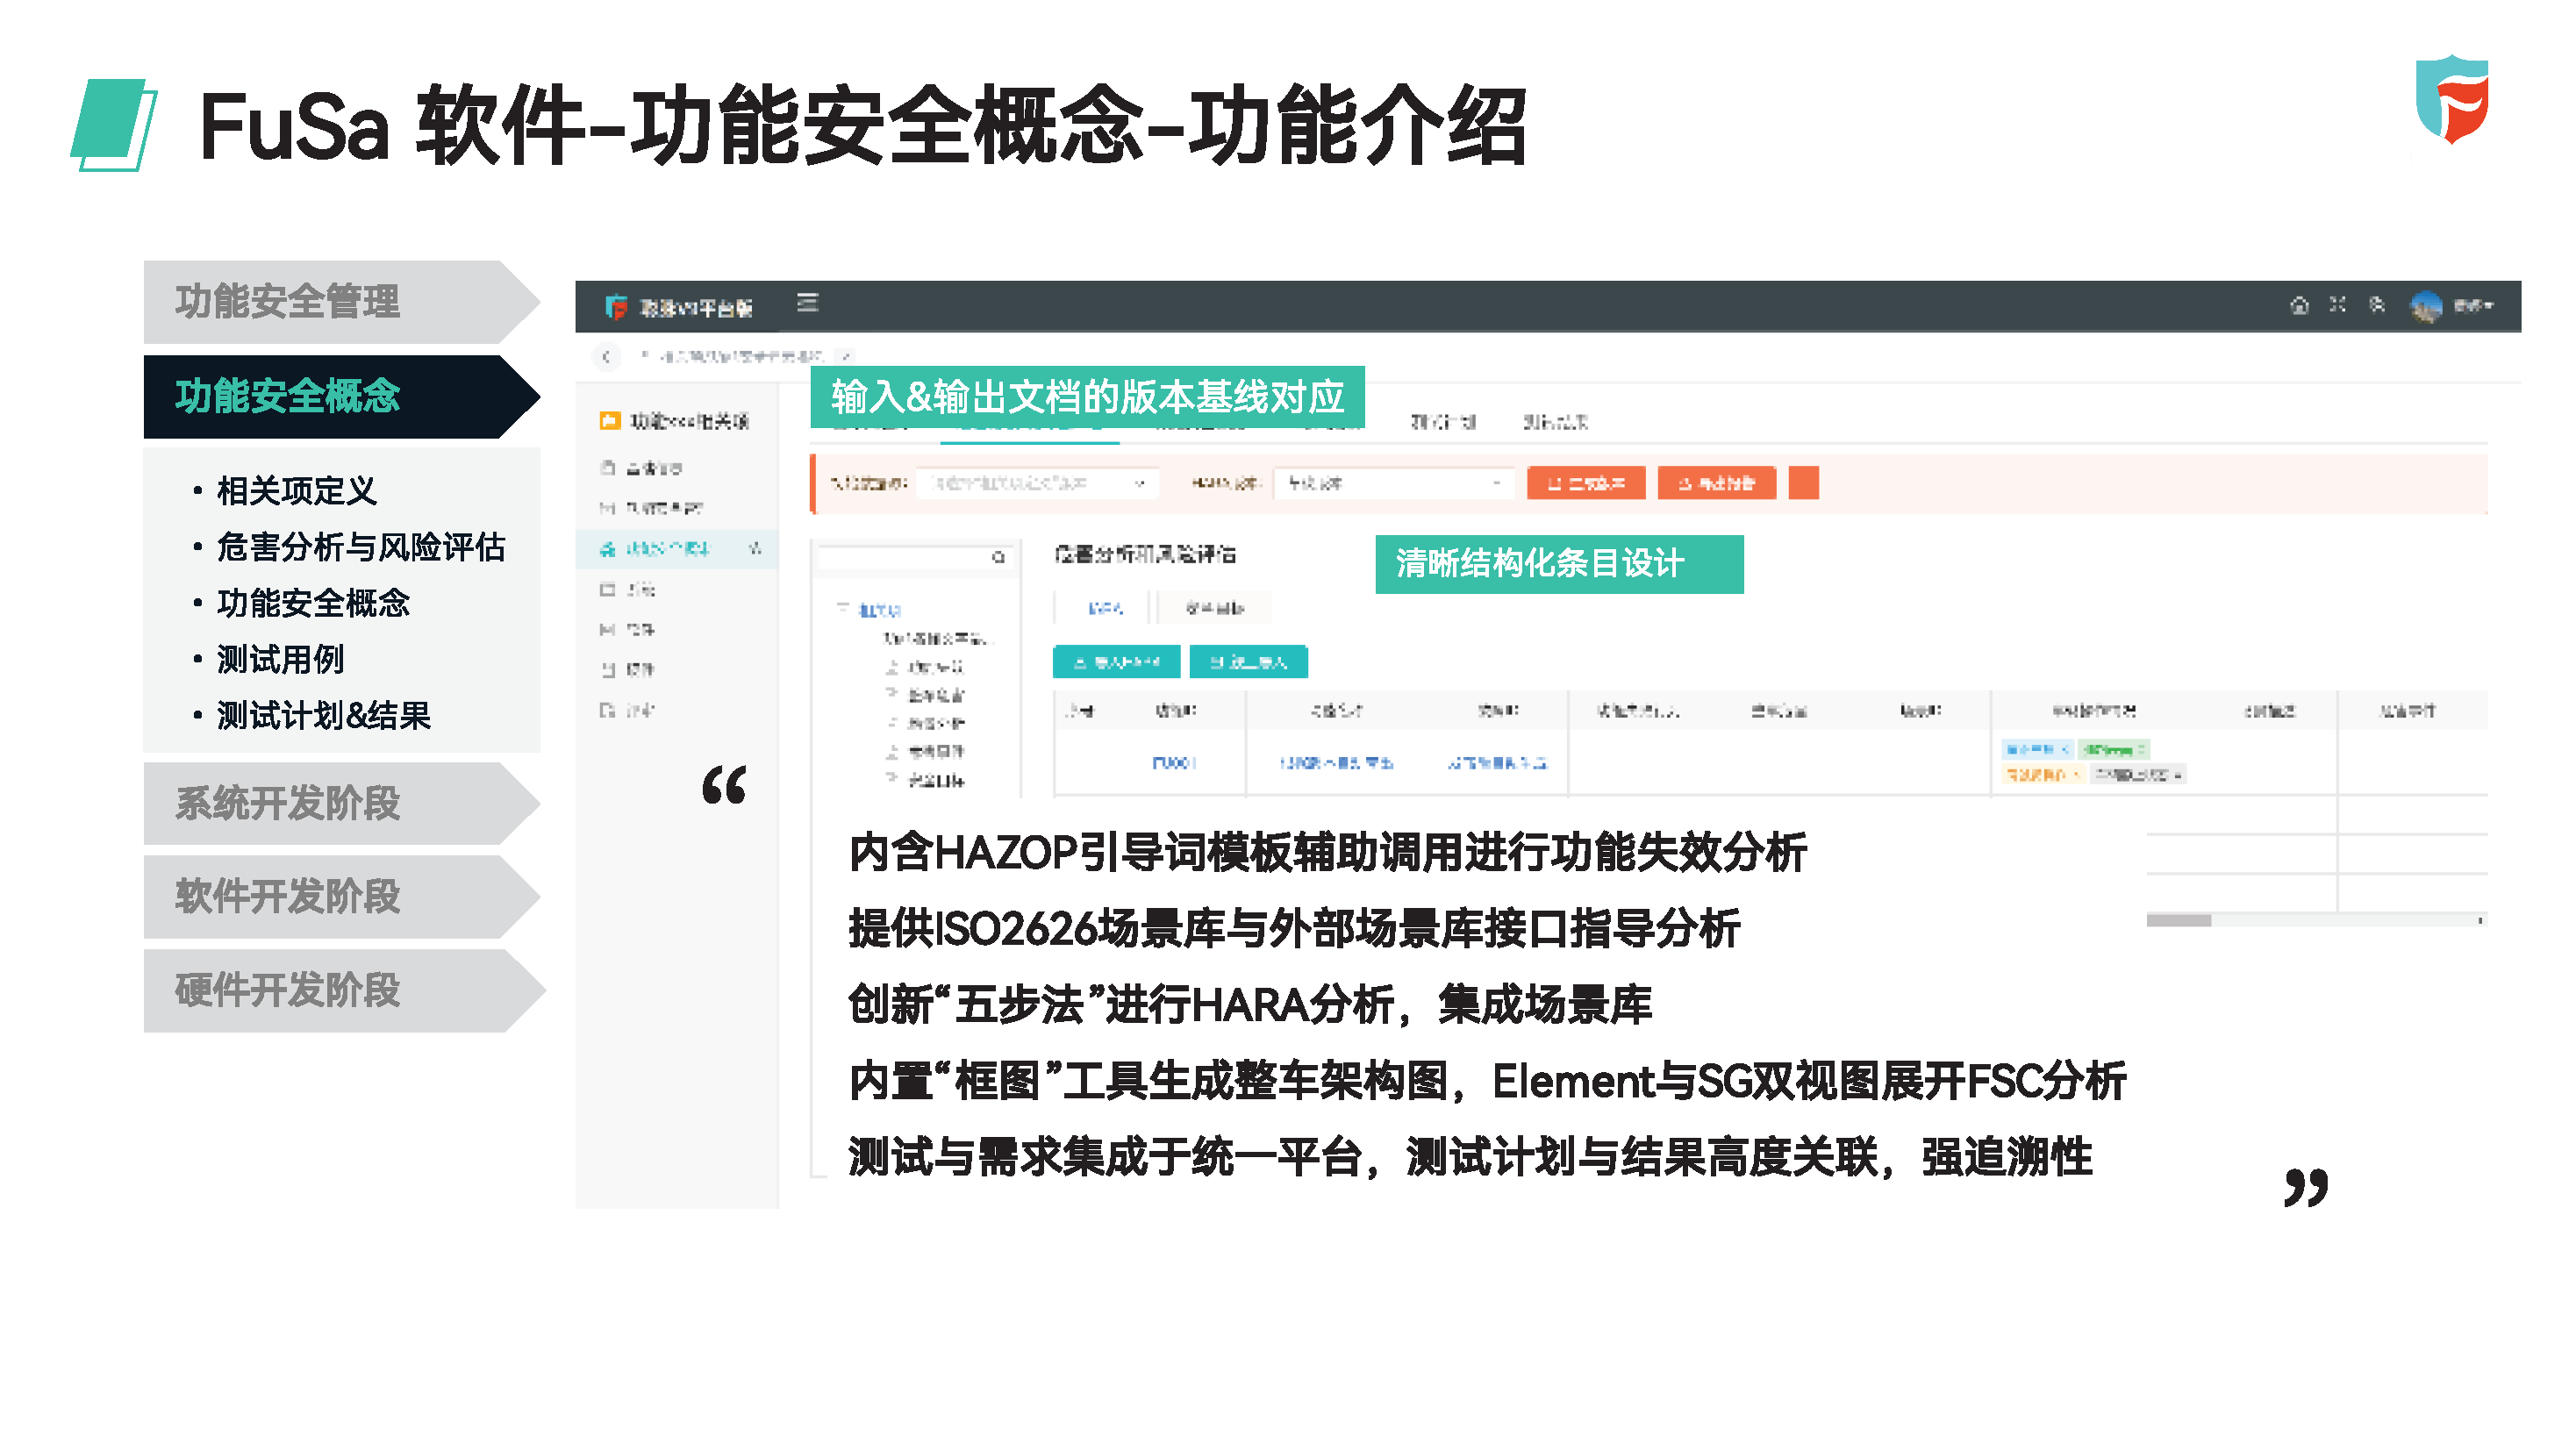2576x1444 pixels.
Task: Click the user avatar in header
Action: (x=2426, y=306)
